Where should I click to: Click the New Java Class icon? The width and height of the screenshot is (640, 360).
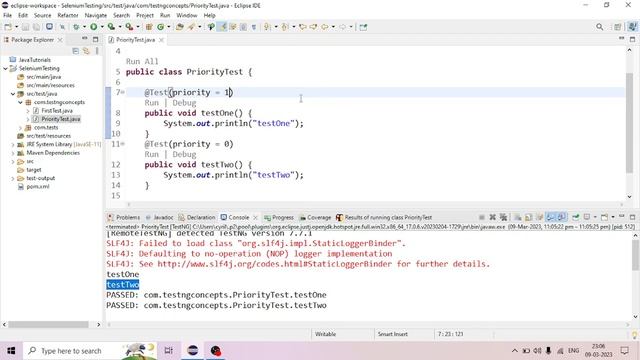[x=160, y=27]
